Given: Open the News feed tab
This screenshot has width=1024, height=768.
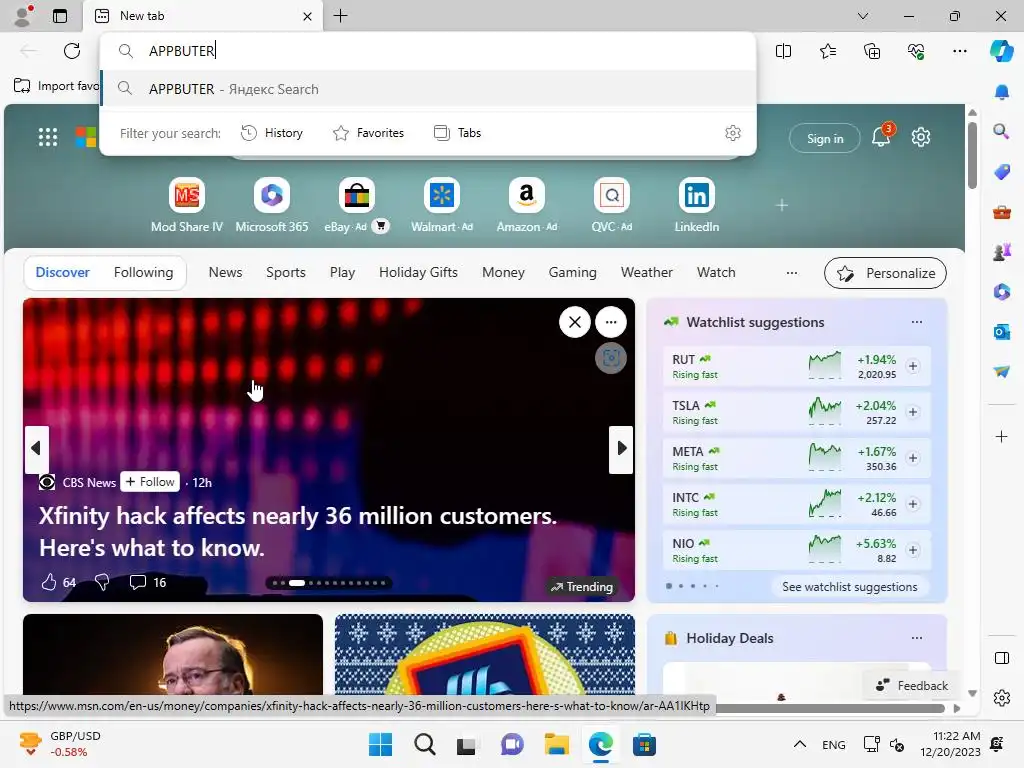Looking at the screenshot, I should click(225, 272).
